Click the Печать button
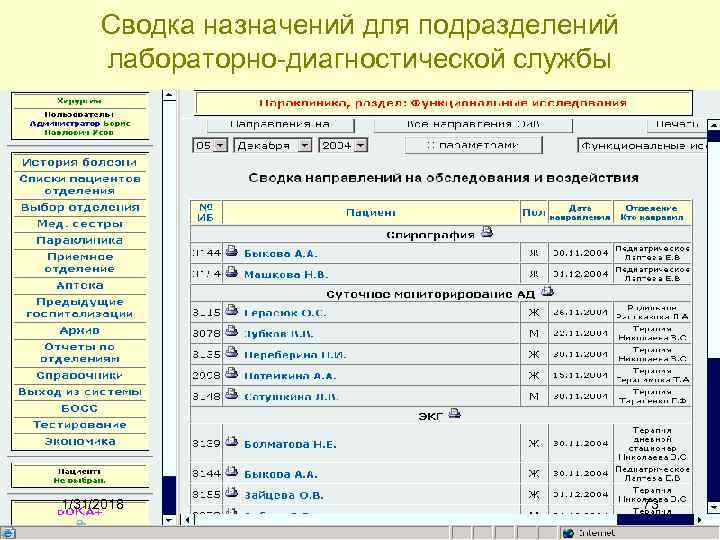 (677, 124)
